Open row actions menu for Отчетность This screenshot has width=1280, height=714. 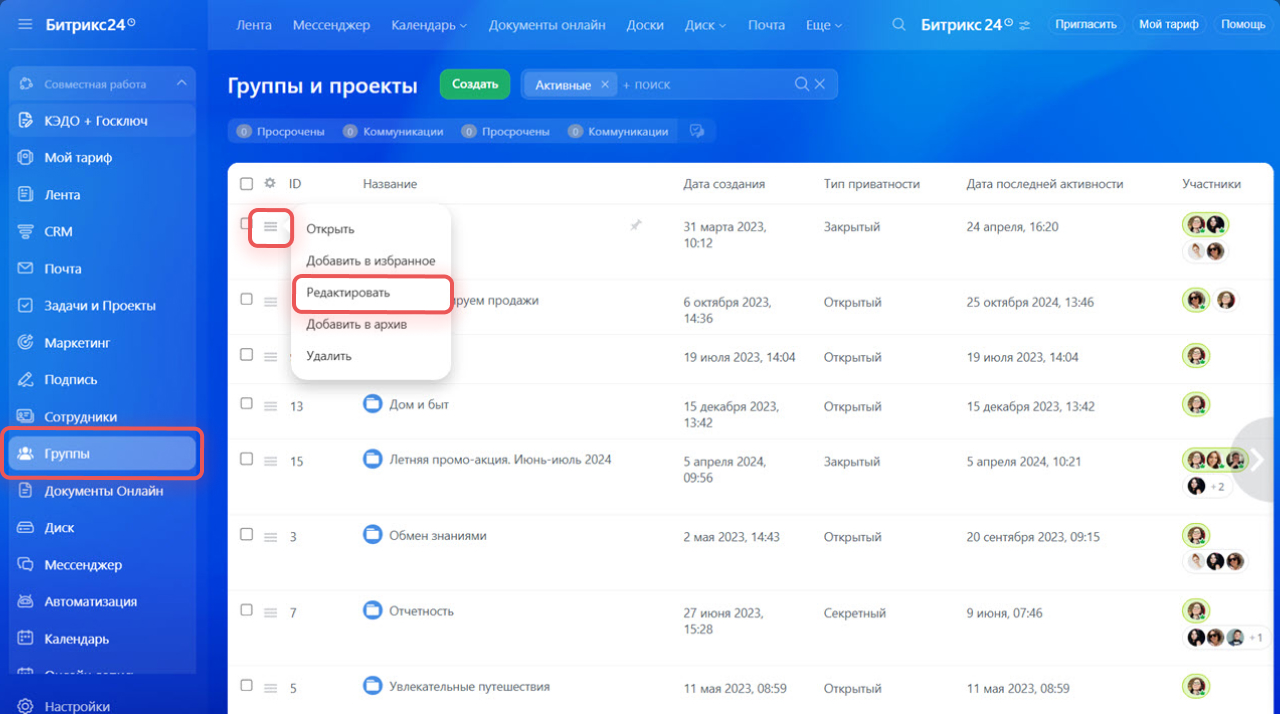(270, 612)
